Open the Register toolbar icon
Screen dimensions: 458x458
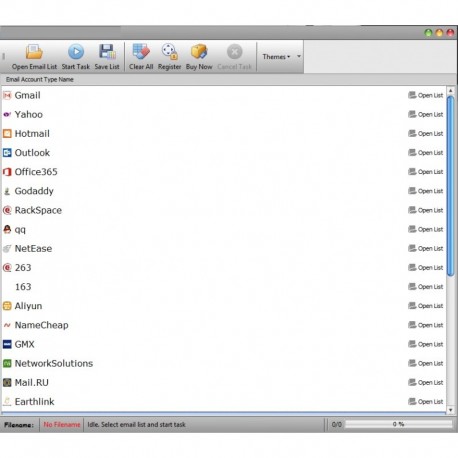[169, 52]
